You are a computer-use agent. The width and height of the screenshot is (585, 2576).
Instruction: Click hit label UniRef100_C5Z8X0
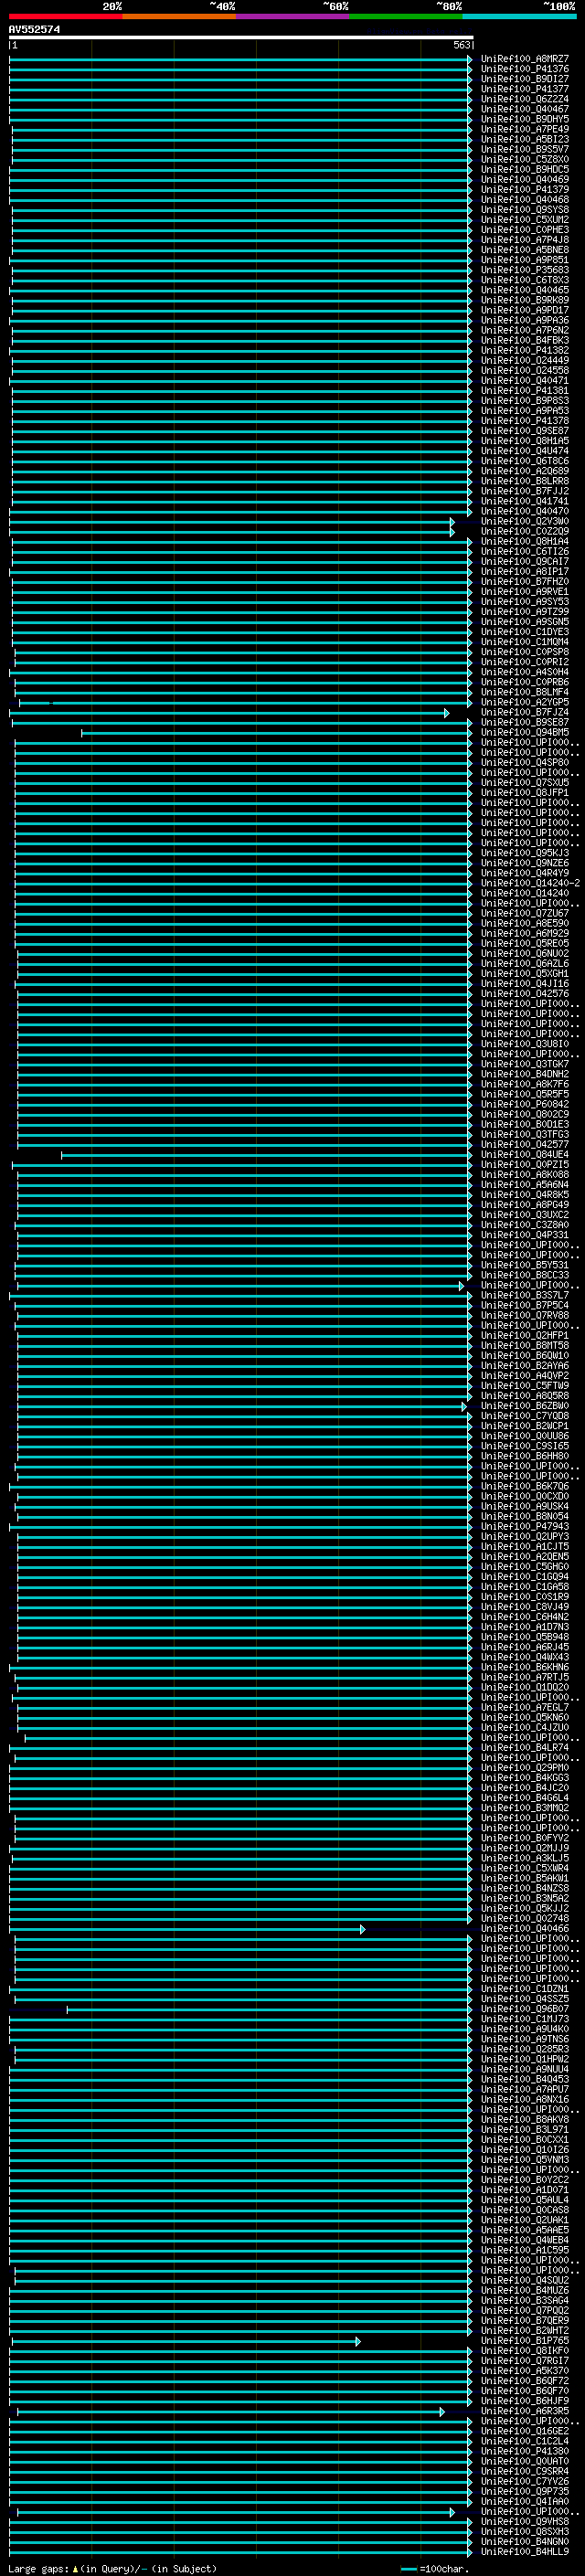coord(524,159)
